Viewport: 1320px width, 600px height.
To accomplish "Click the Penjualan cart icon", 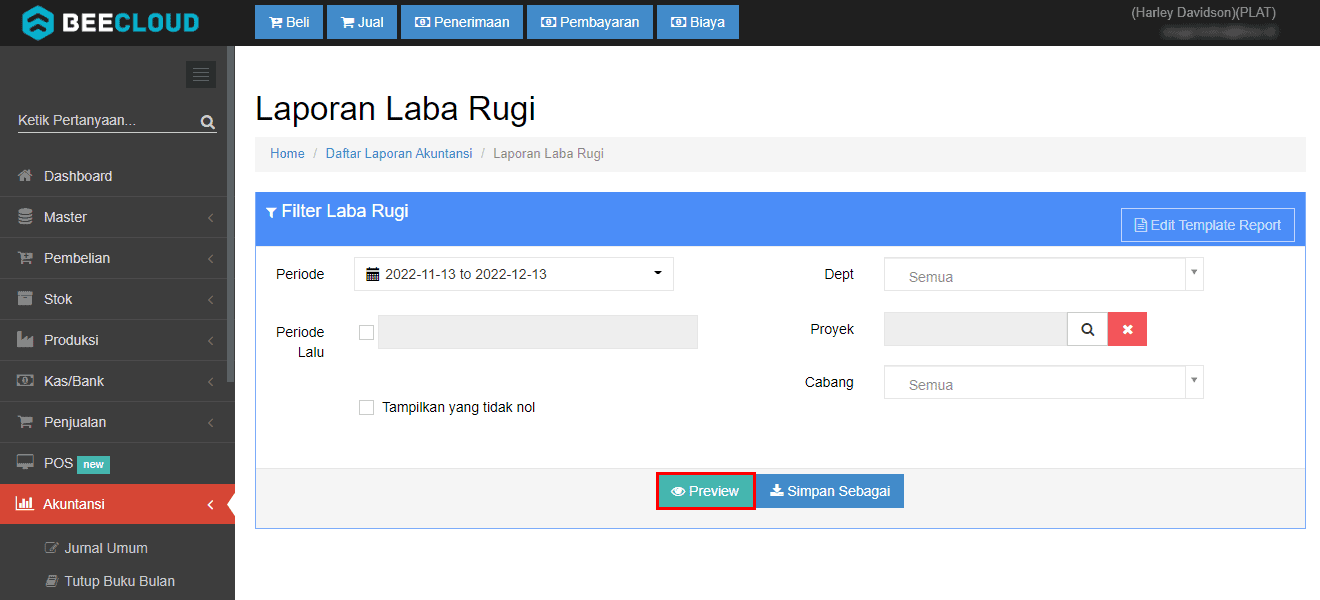I will (x=25, y=422).
